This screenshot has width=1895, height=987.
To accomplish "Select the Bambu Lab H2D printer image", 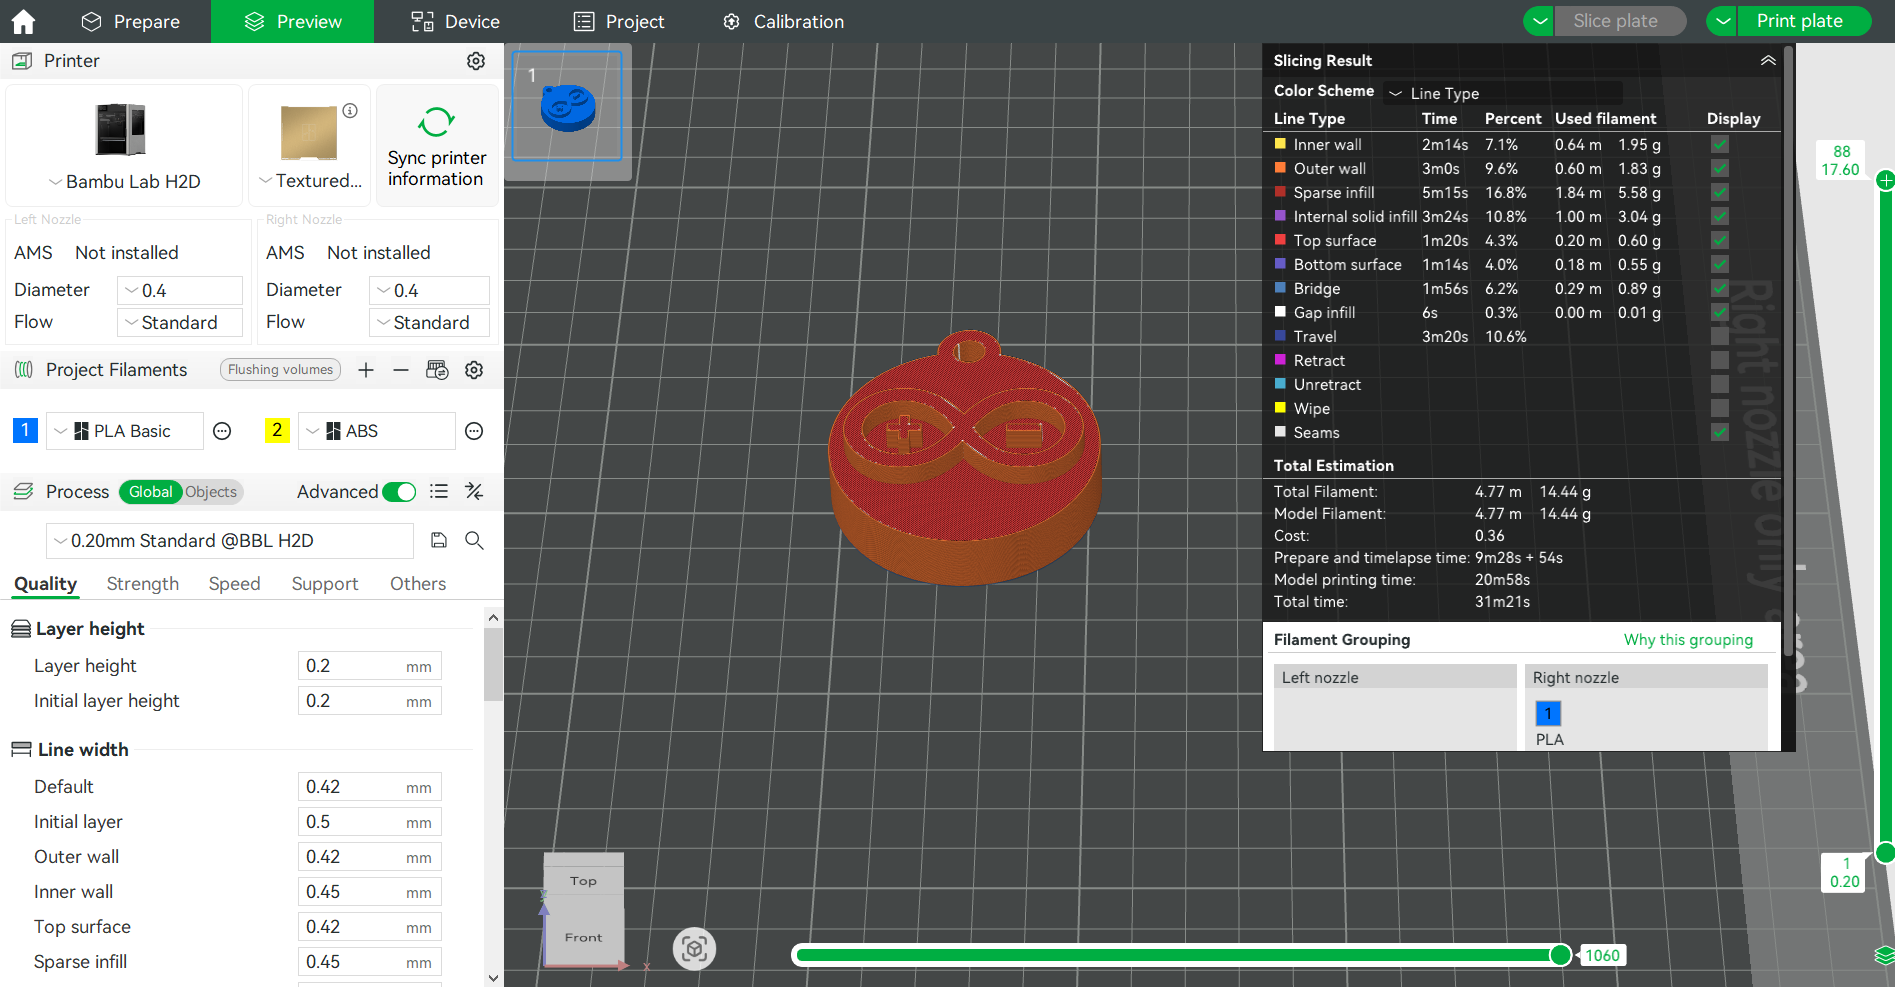I will click(x=121, y=130).
